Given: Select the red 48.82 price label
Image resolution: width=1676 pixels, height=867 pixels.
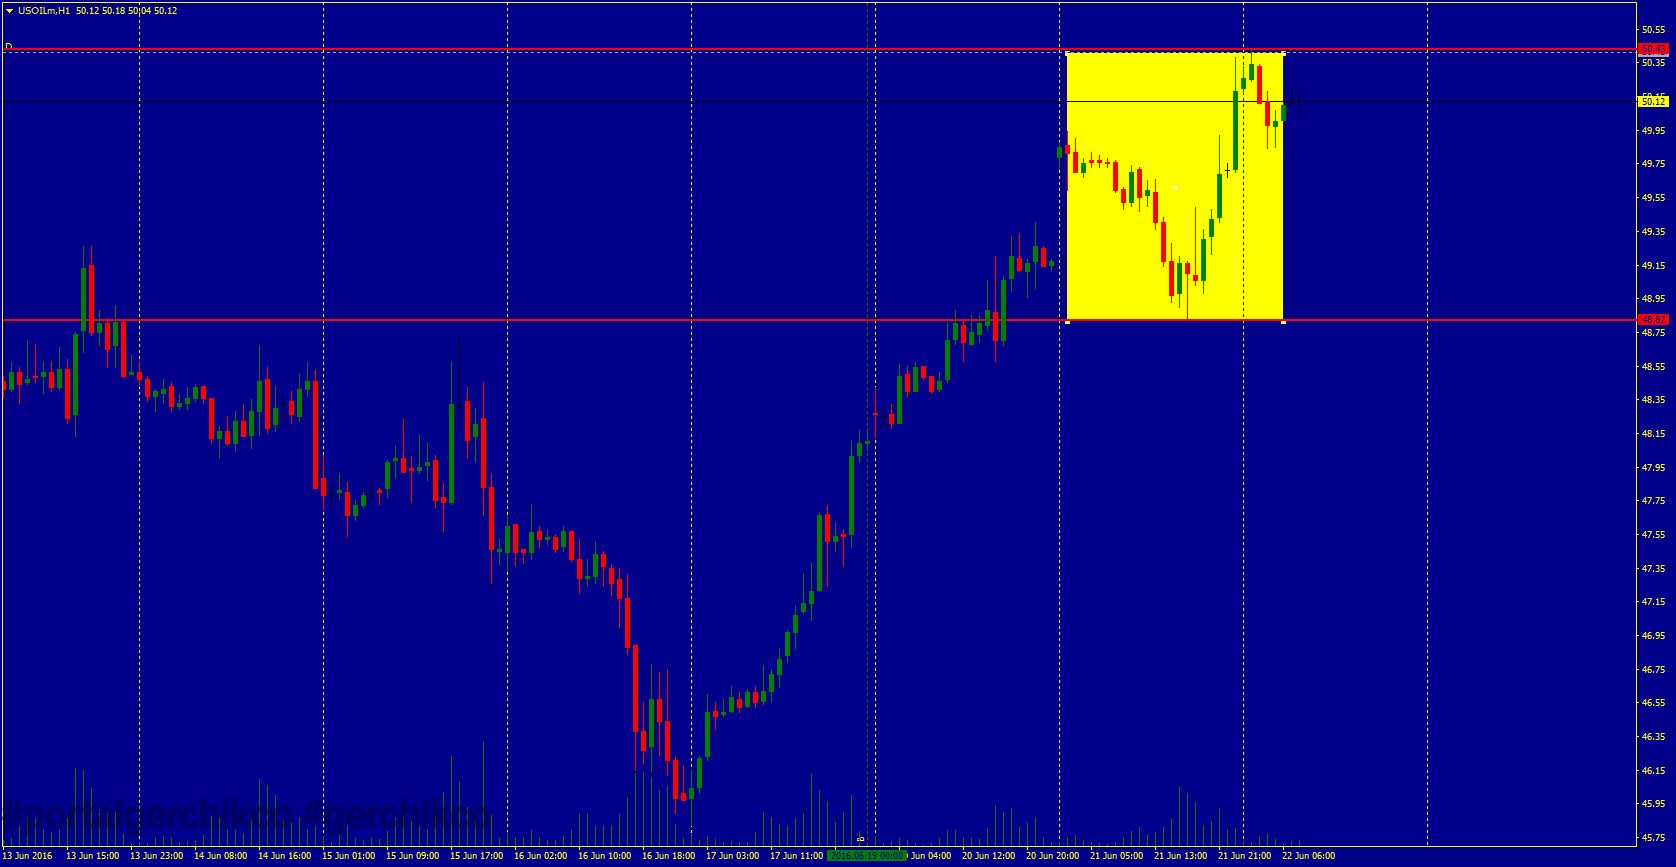Looking at the screenshot, I should click(x=1653, y=319).
